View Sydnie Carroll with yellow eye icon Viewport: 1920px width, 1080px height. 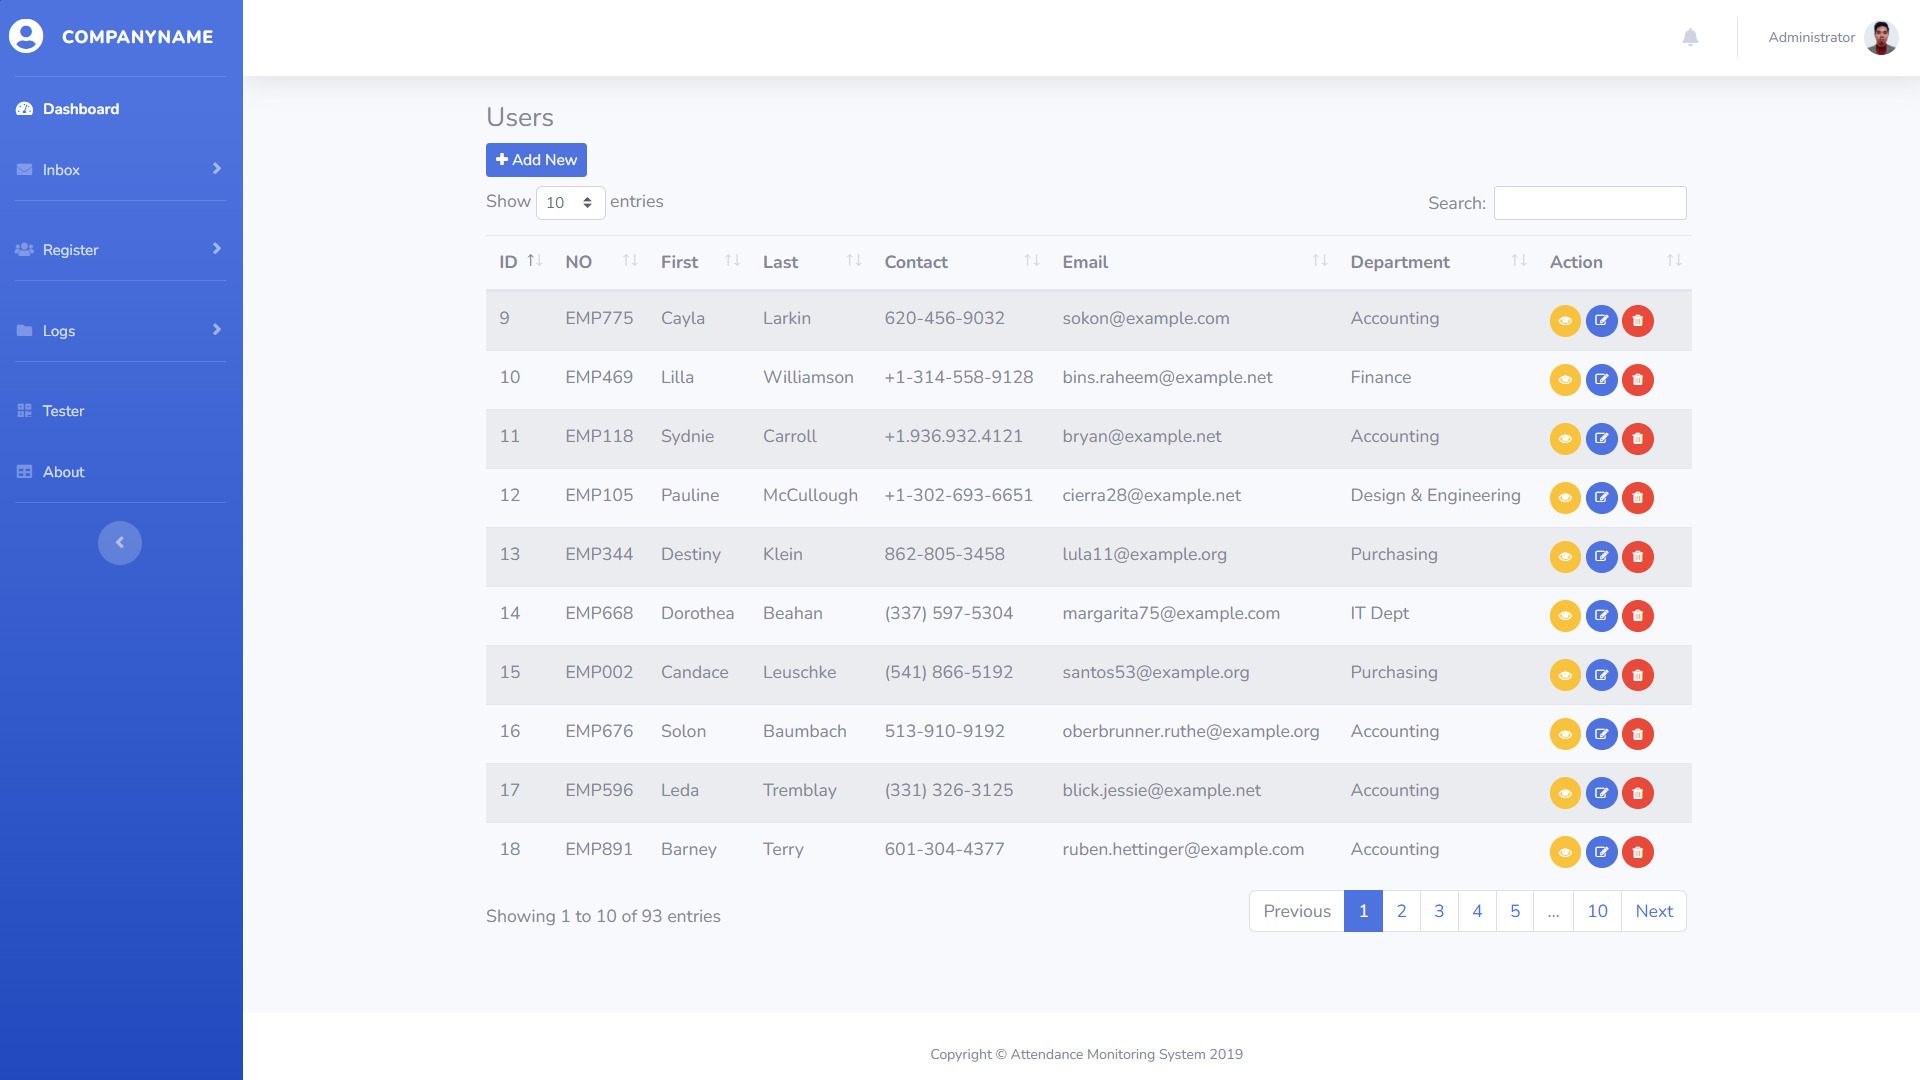coord(1565,439)
